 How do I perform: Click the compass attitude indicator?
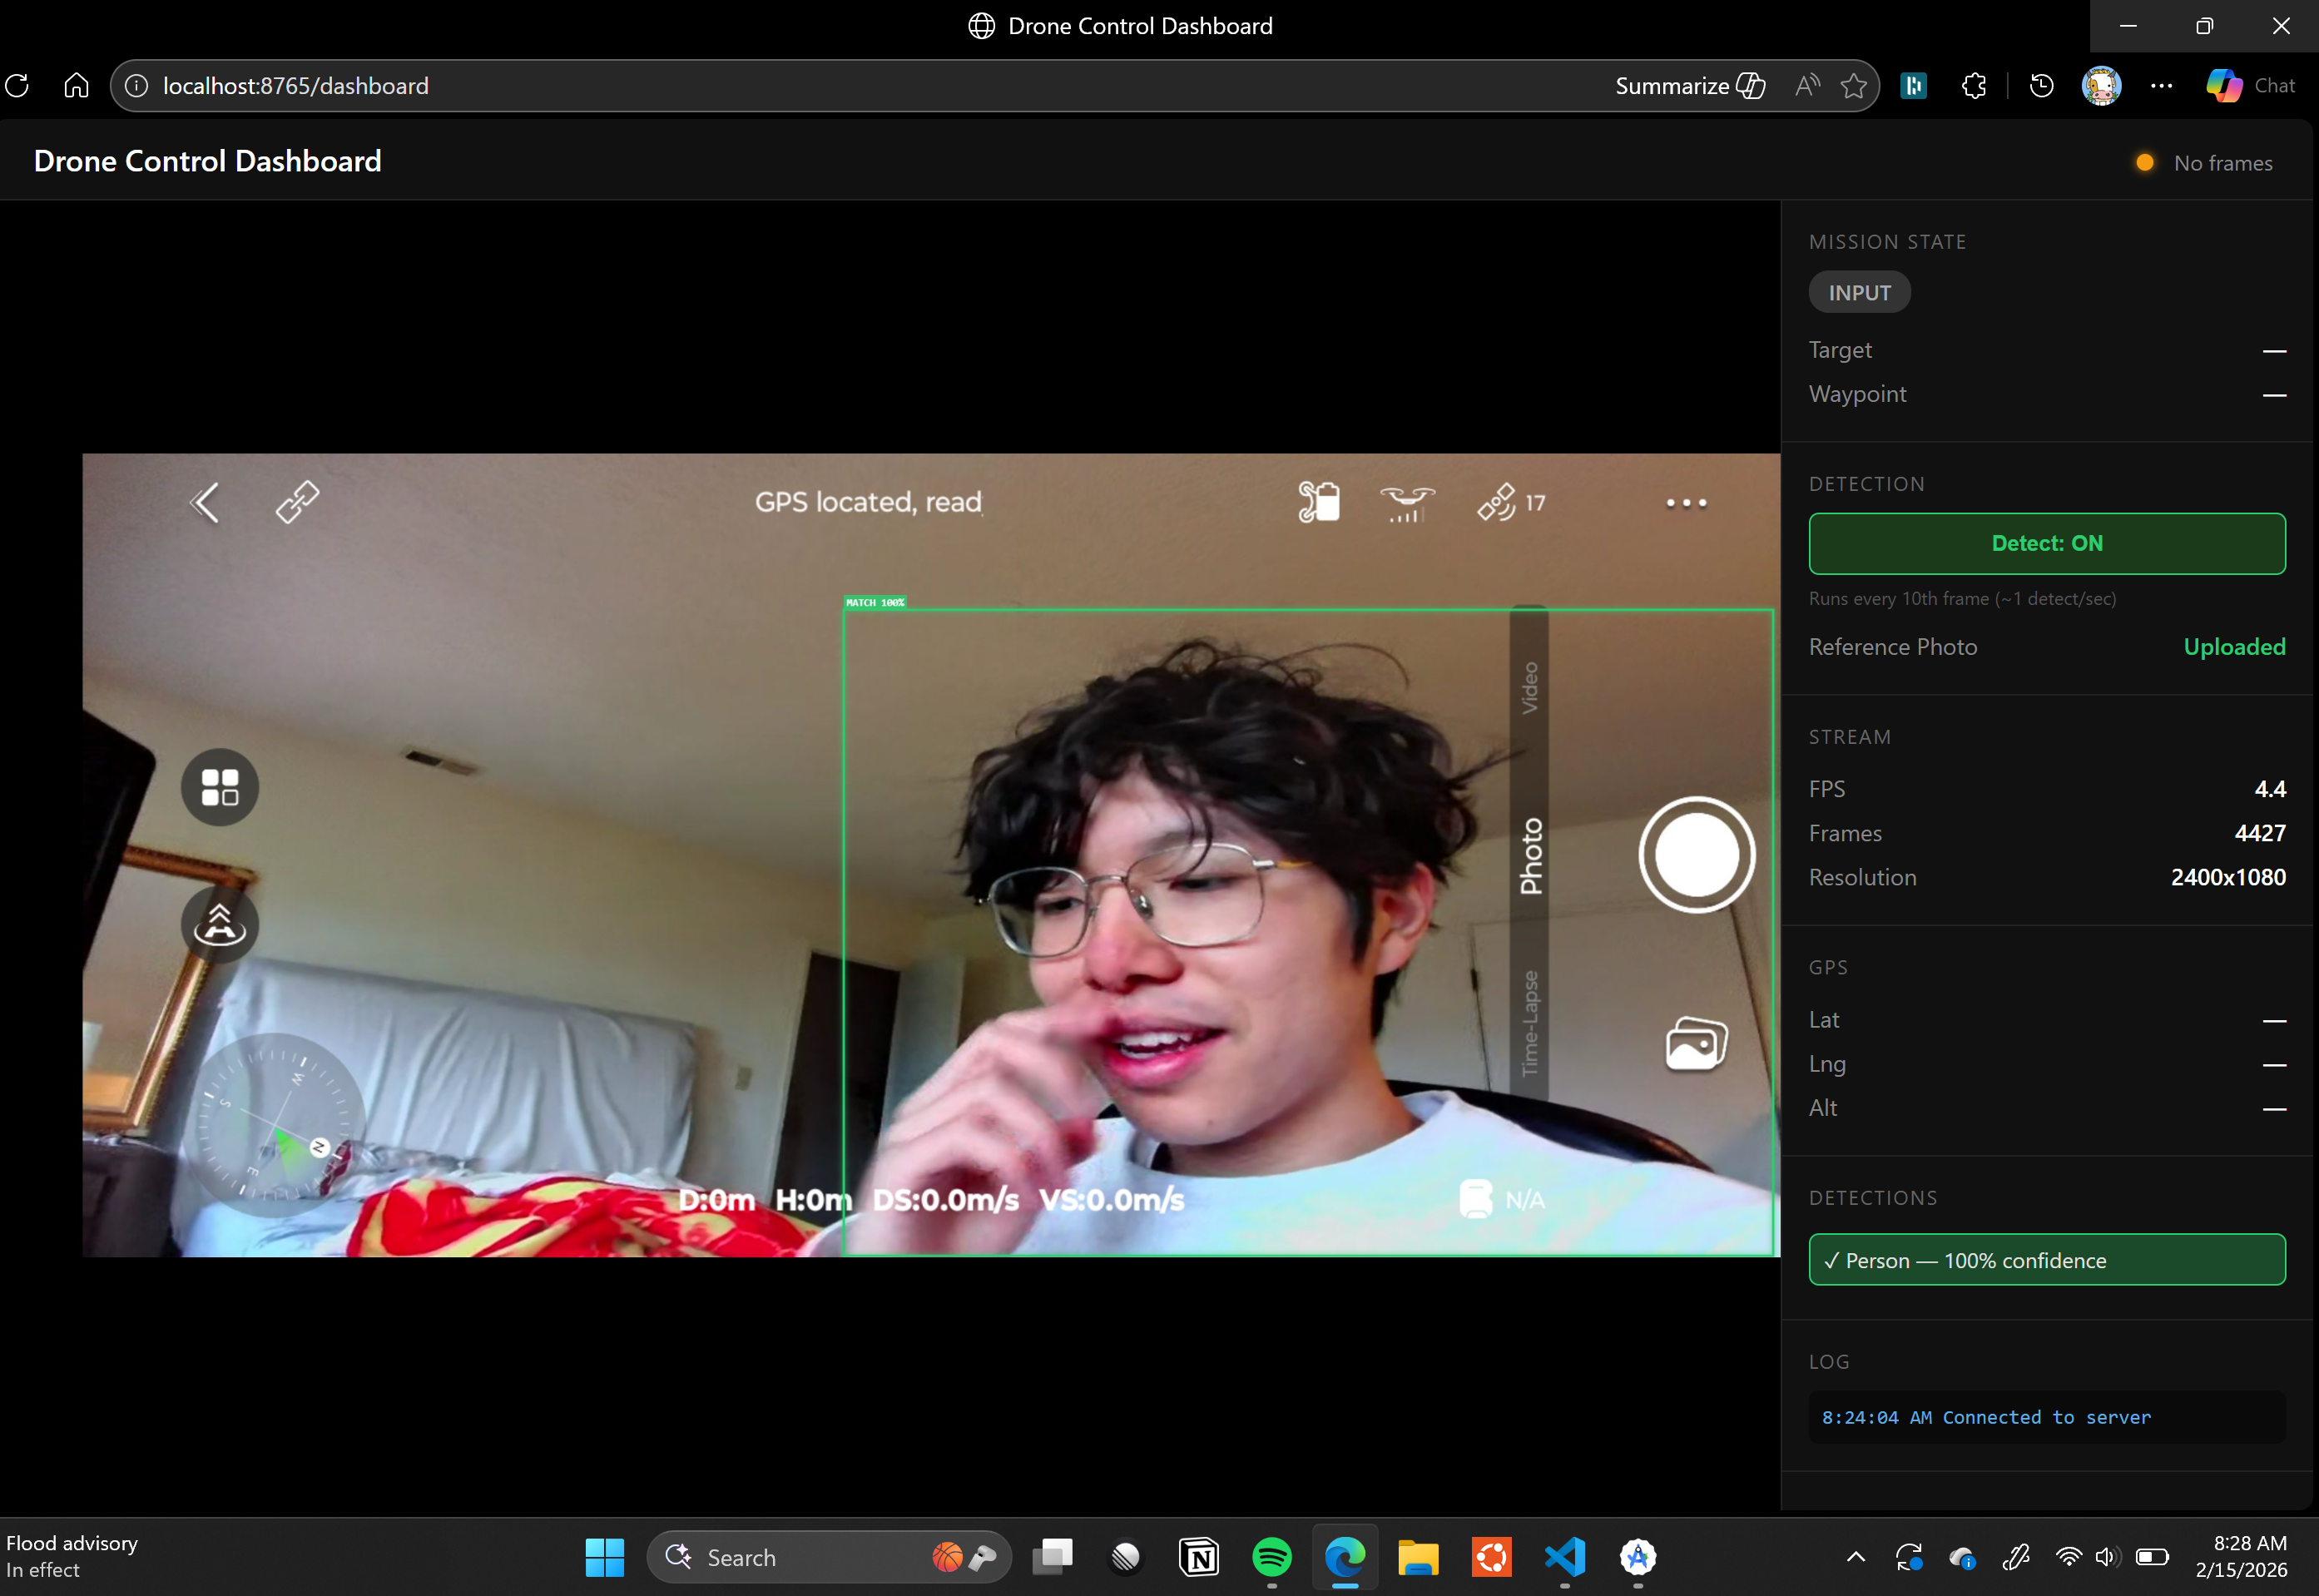[275, 1123]
